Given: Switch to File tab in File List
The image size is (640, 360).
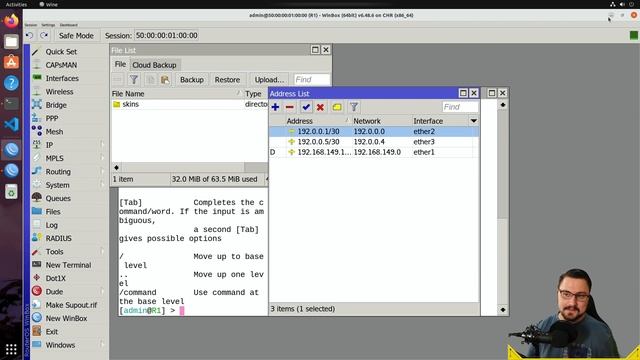Looking at the screenshot, I should [x=120, y=64].
